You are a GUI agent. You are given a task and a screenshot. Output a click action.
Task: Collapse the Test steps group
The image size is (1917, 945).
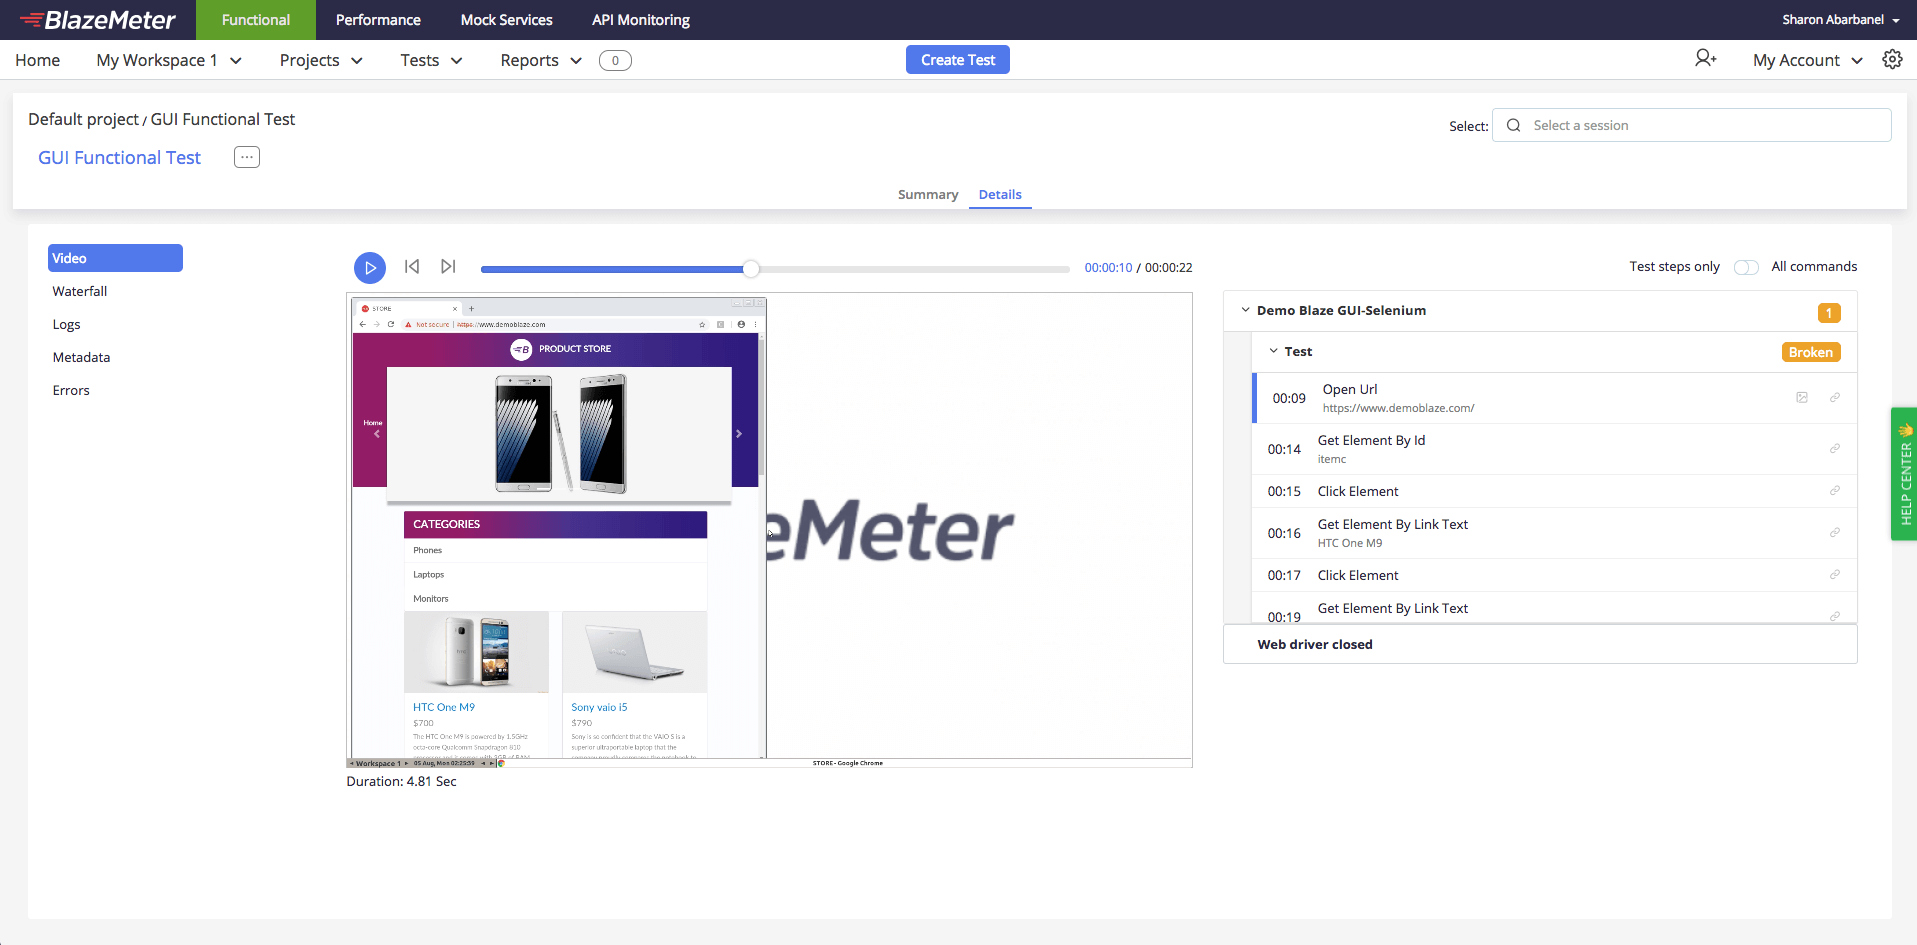click(1273, 351)
